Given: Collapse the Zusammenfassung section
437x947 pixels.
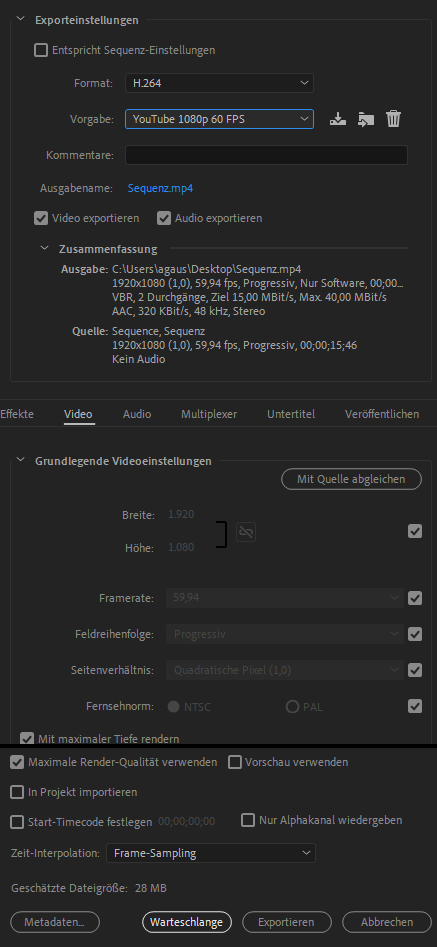Looking at the screenshot, I should click(x=45, y=248).
